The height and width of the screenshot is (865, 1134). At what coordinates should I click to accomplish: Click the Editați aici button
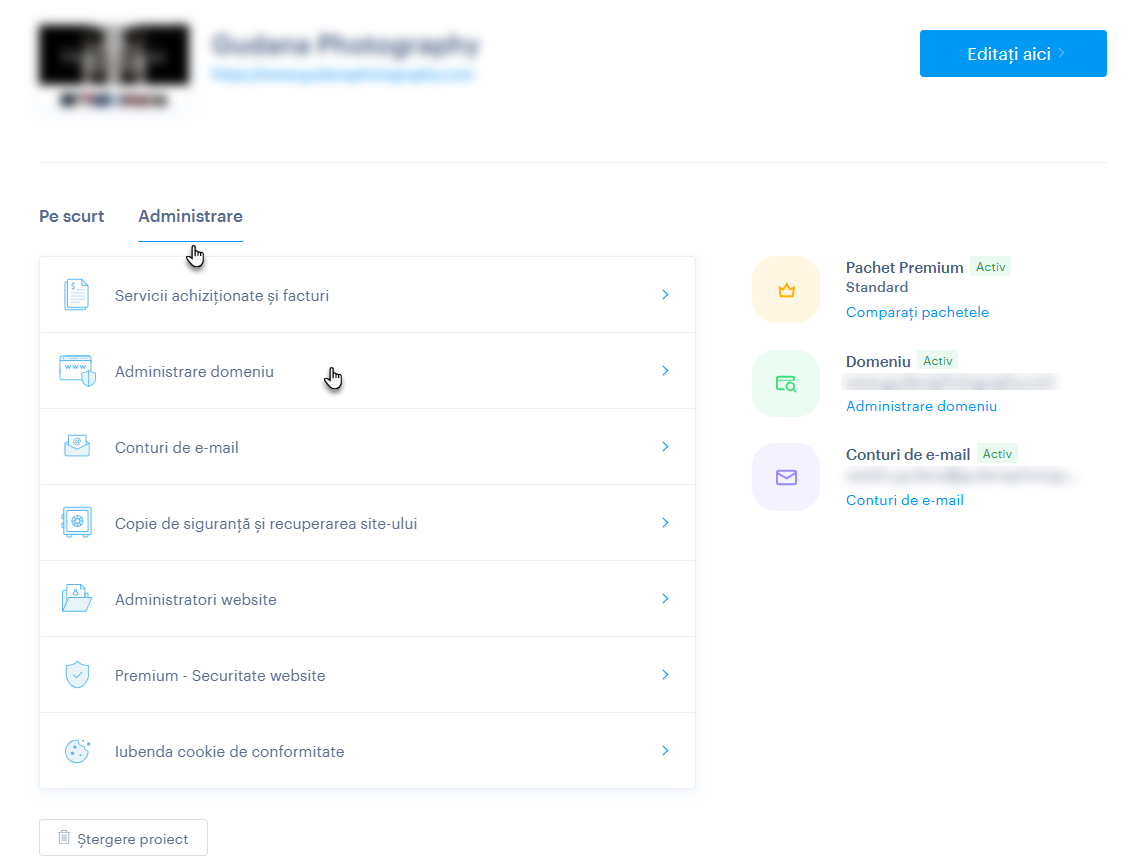pos(1013,54)
